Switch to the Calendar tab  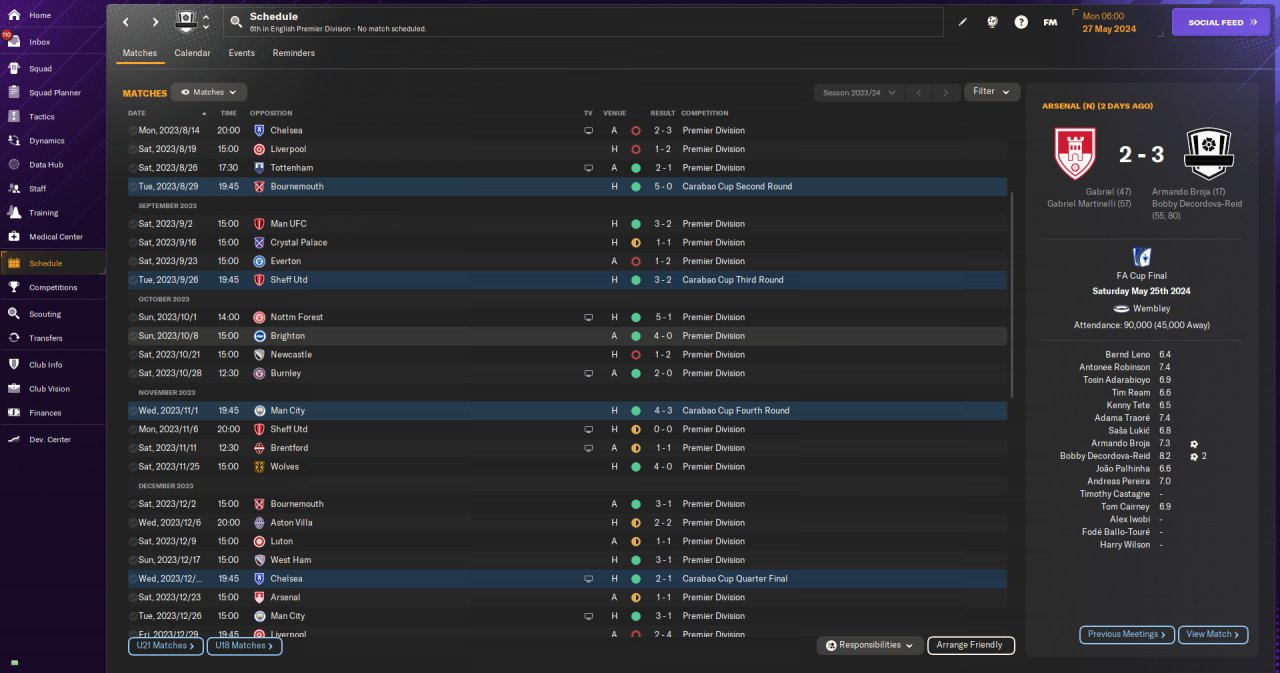pyautogui.click(x=192, y=53)
